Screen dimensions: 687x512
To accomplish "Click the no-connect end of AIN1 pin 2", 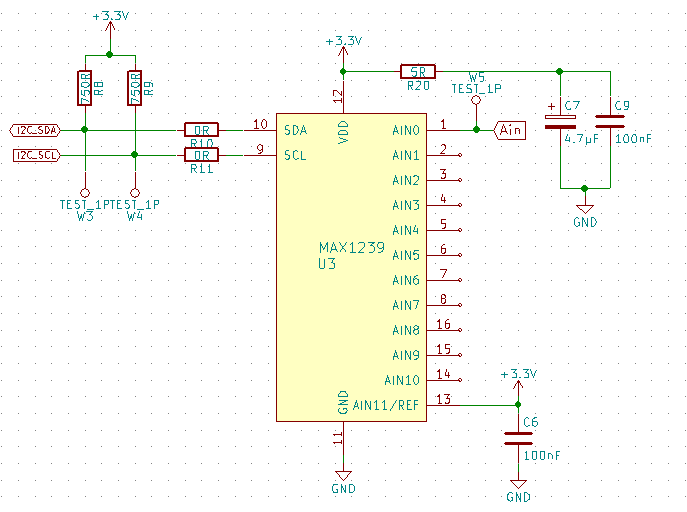I will 460,155.
